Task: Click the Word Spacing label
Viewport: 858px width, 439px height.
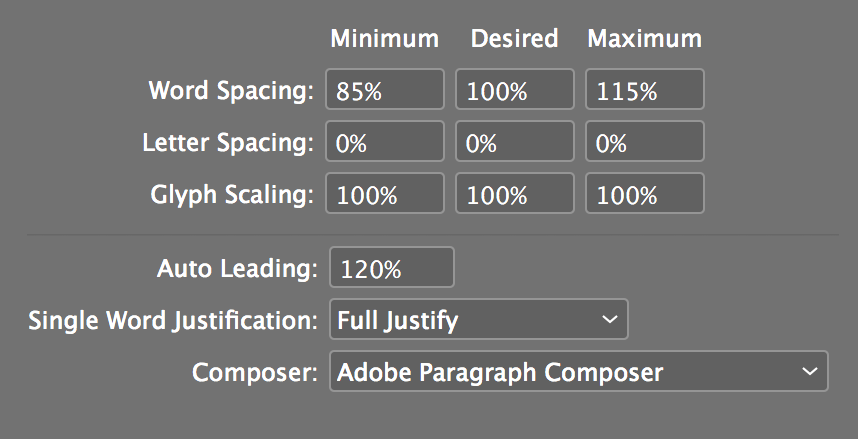Action: coord(231,90)
